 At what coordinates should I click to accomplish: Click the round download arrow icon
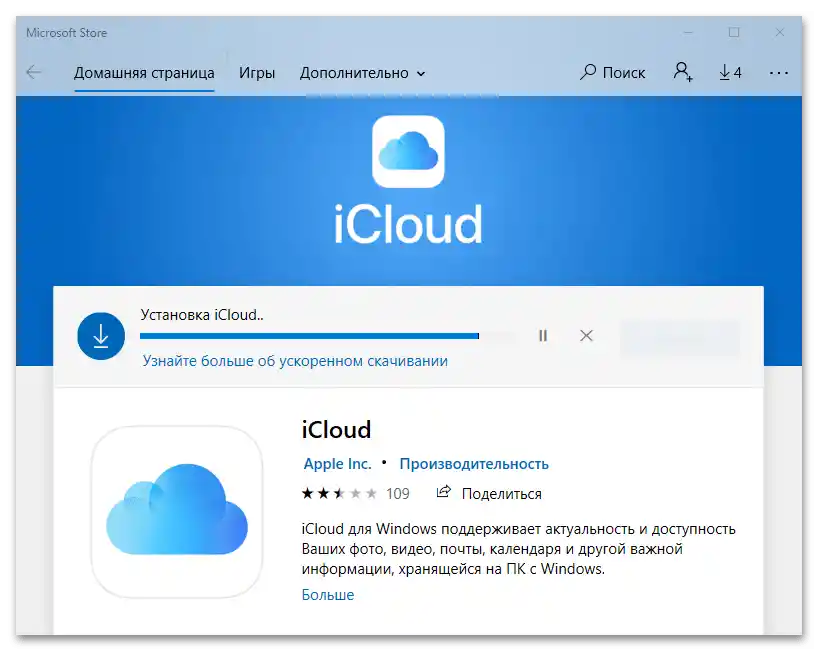(x=101, y=336)
